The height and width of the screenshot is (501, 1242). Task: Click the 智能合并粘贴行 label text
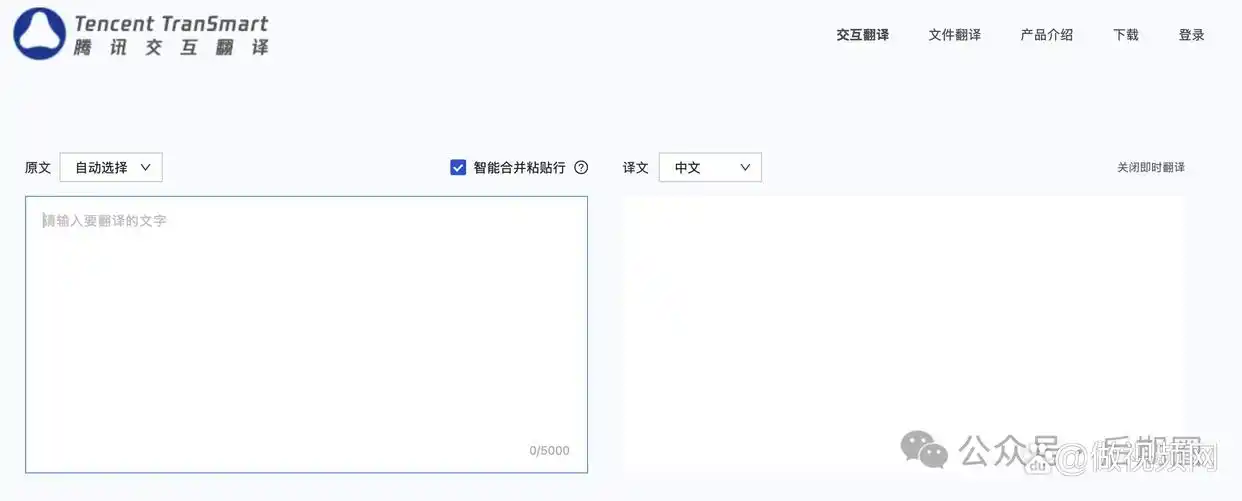[519, 168]
